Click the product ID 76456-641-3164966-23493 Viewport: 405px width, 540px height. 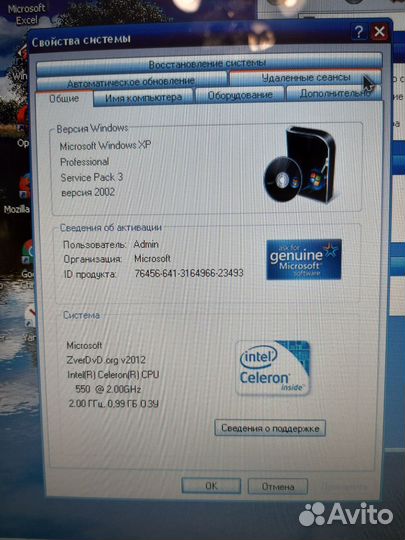[189, 273]
